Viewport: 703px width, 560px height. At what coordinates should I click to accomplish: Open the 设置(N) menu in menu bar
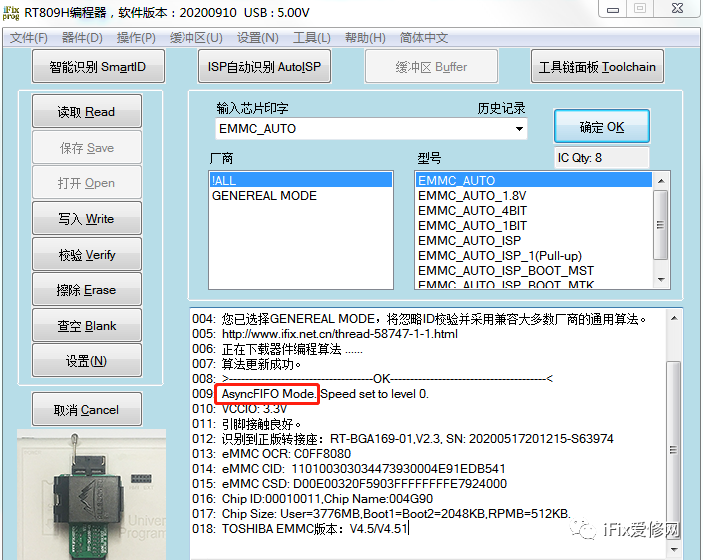pyautogui.click(x=257, y=38)
